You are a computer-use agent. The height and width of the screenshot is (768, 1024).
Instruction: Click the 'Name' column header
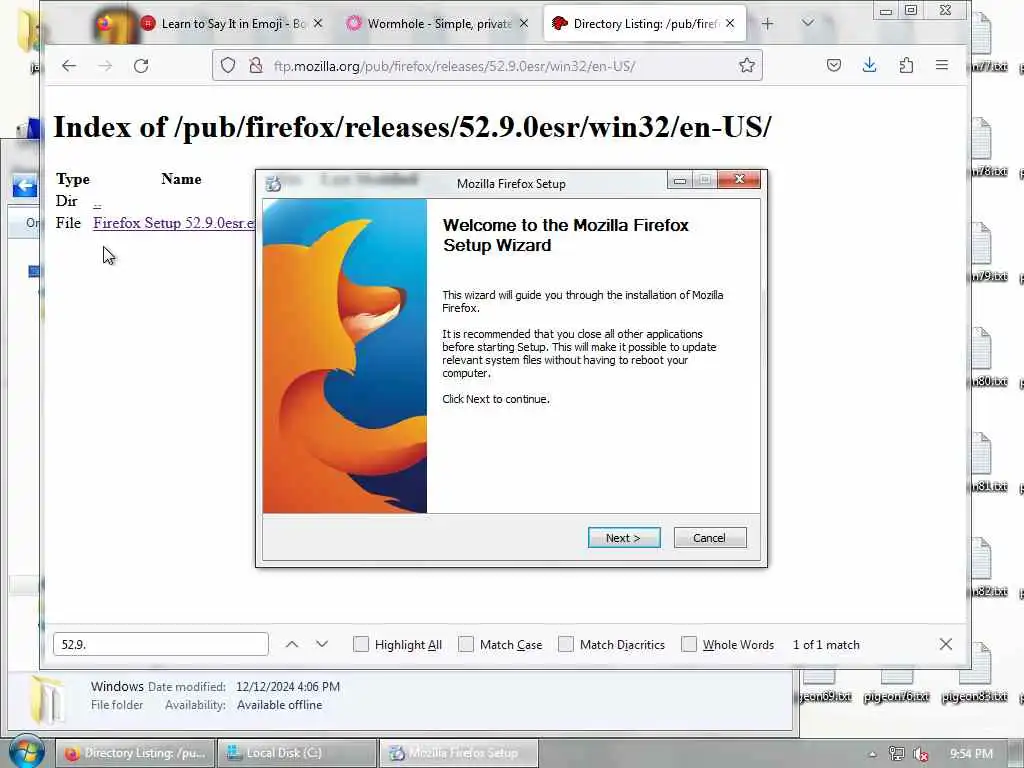click(181, 179)
